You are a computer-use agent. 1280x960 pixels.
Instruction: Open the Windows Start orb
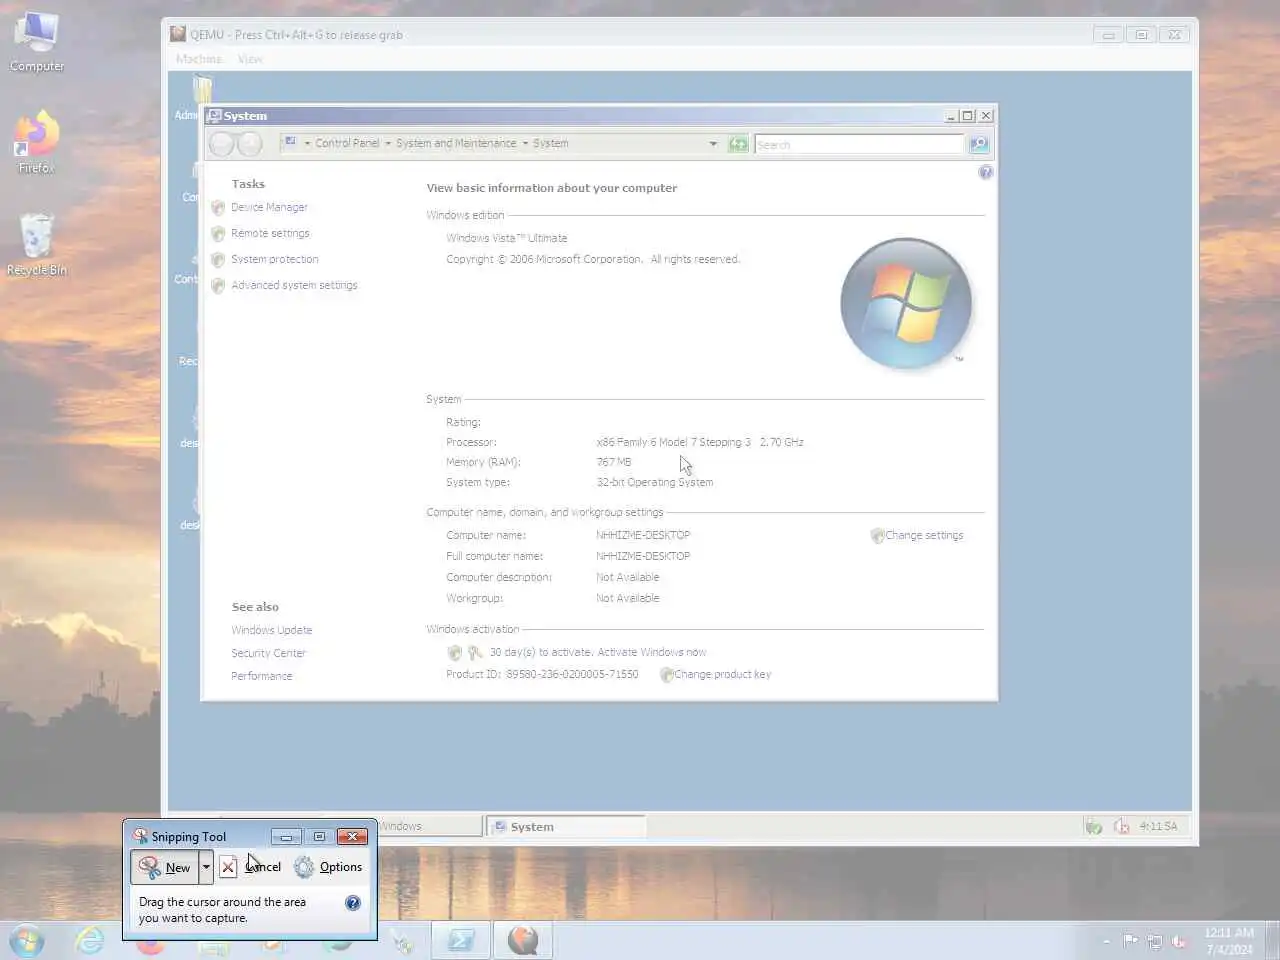point(26,941)
